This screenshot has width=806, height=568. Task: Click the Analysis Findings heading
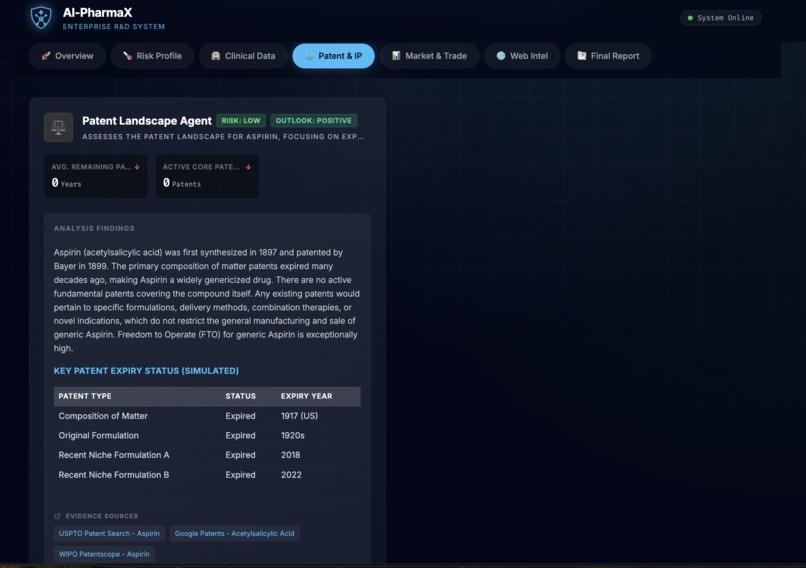click(x=94, y=228)
